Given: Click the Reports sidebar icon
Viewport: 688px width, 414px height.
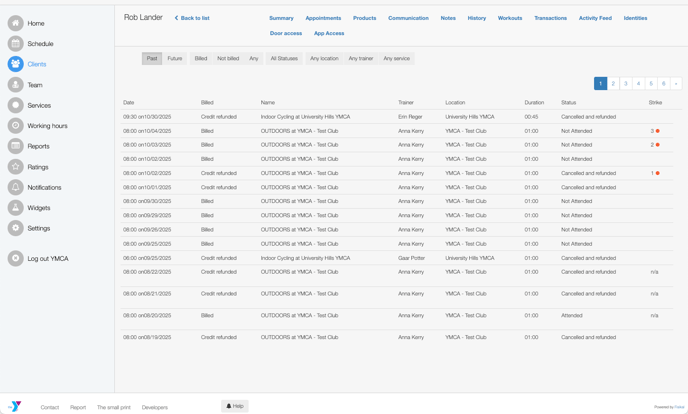Looking at the screenshot, I should click(x=15, y=146).
